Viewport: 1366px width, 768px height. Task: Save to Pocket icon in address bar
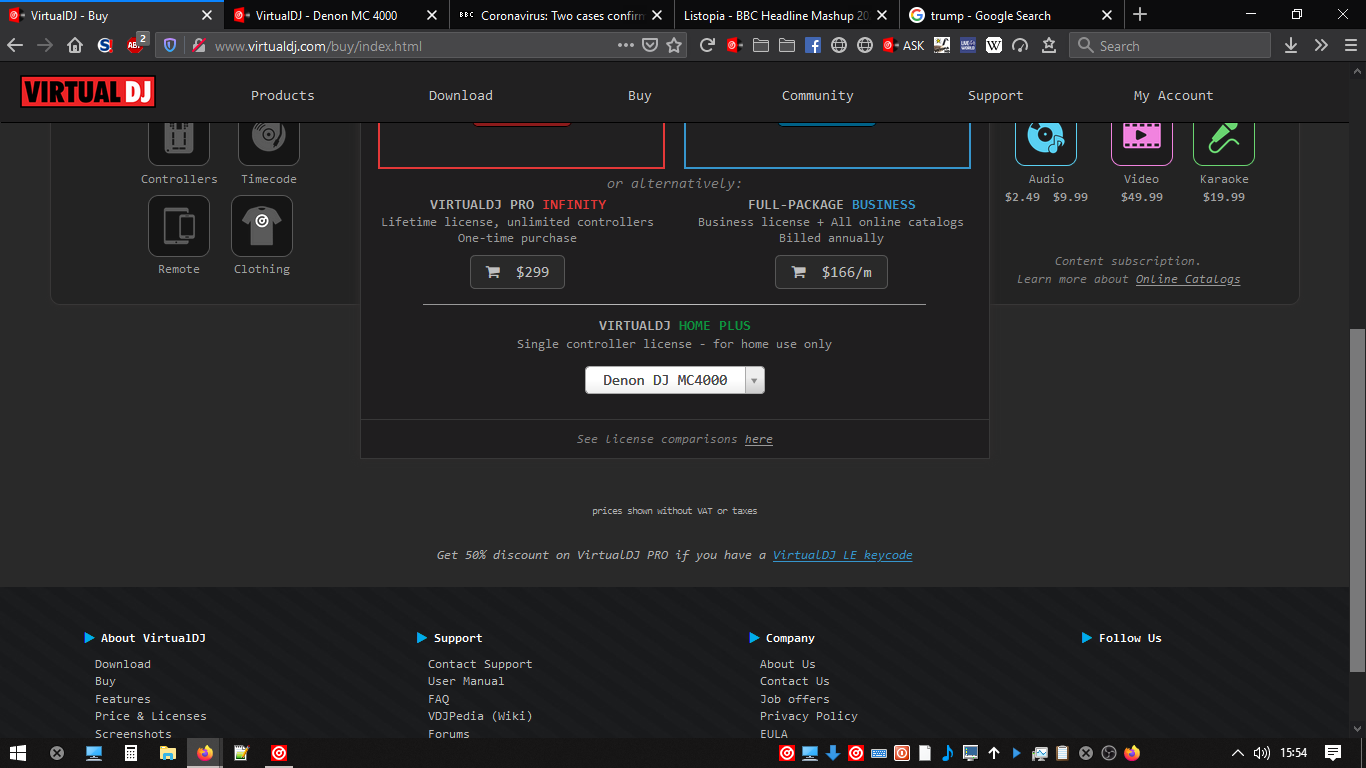[650, 45]
